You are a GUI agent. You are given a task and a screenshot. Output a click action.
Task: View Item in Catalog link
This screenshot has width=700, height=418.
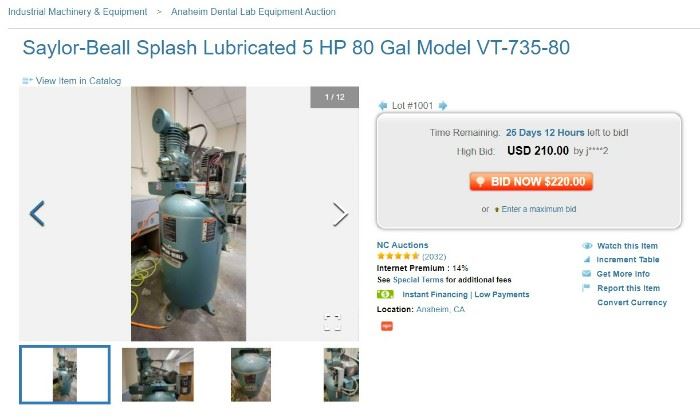pos(78,81)
